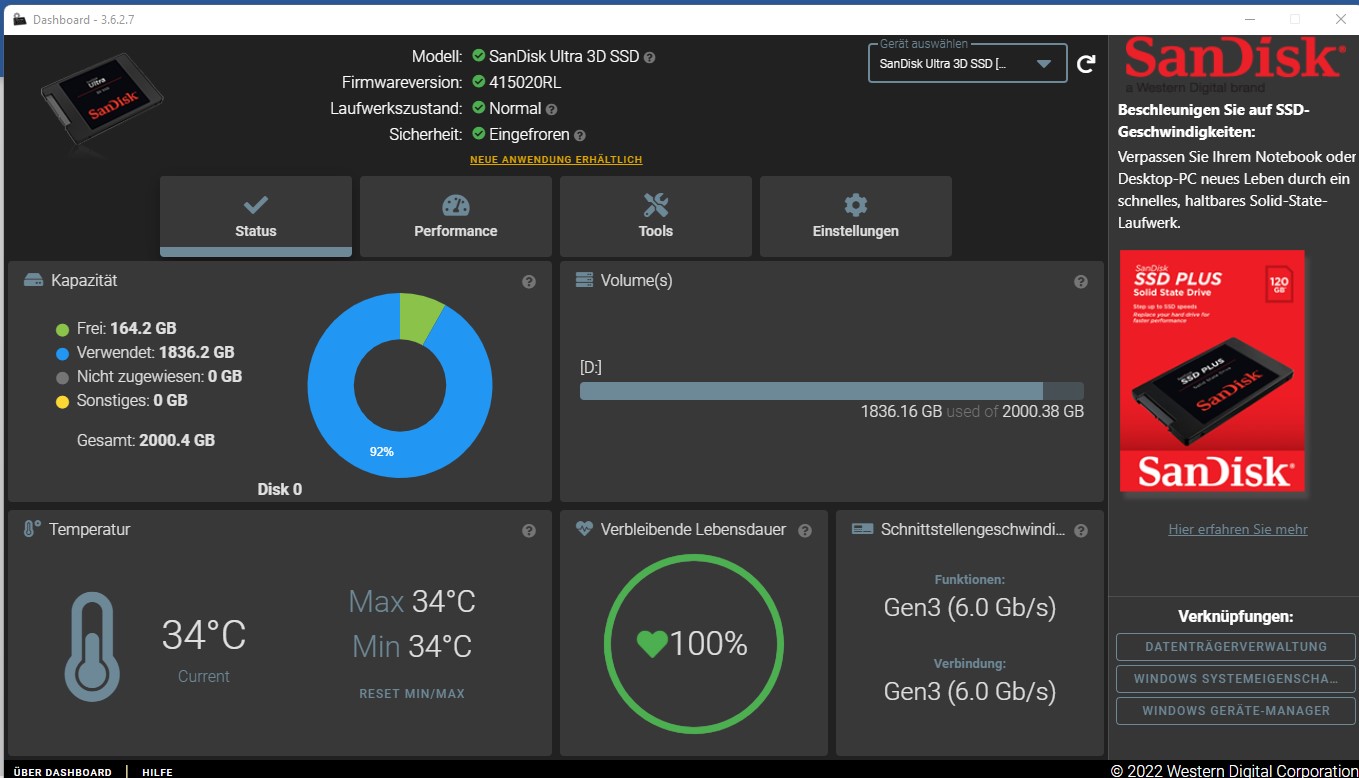
Task: Open the Einstellungen tab
Action: pos(856,216)
